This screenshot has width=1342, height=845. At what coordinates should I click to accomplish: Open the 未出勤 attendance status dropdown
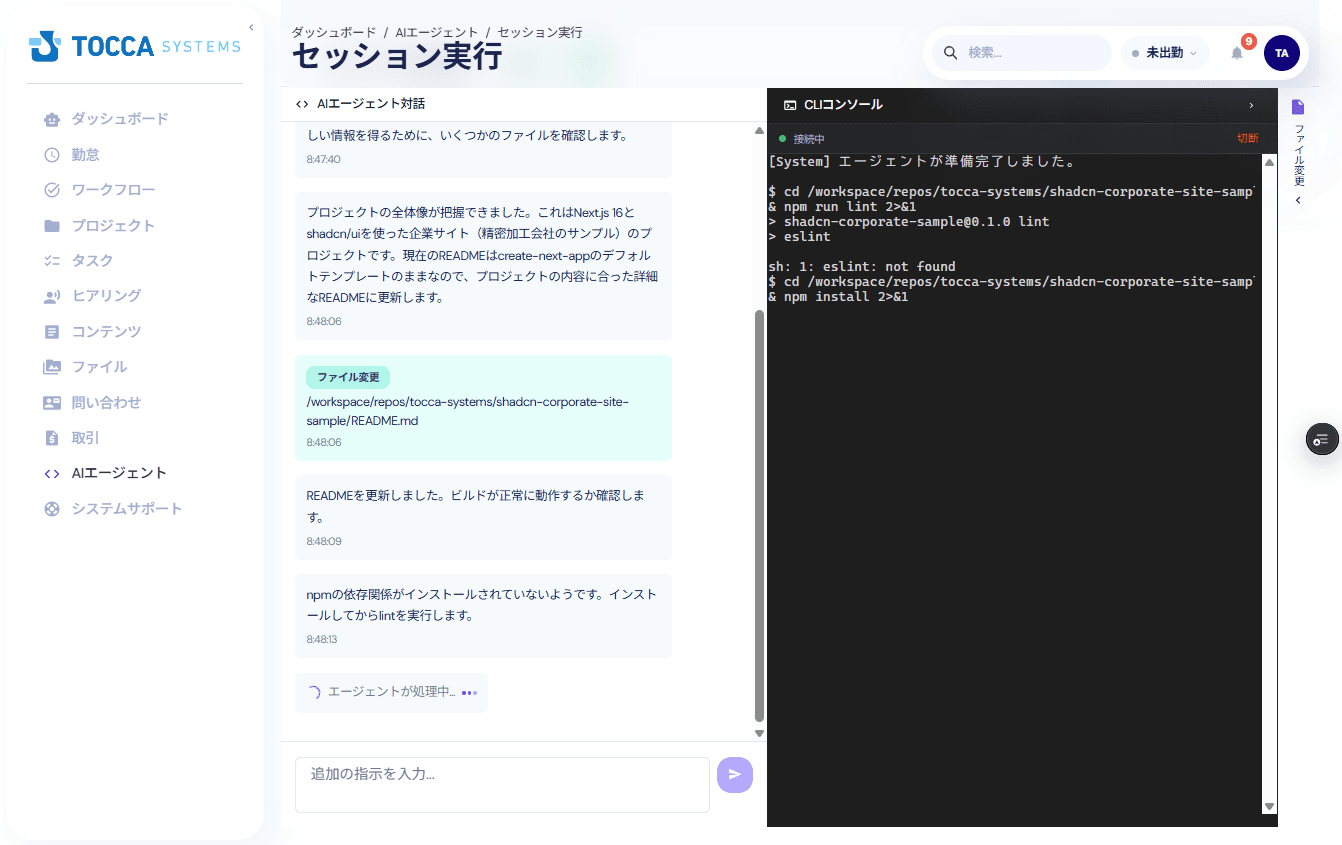coord(1164,52)
